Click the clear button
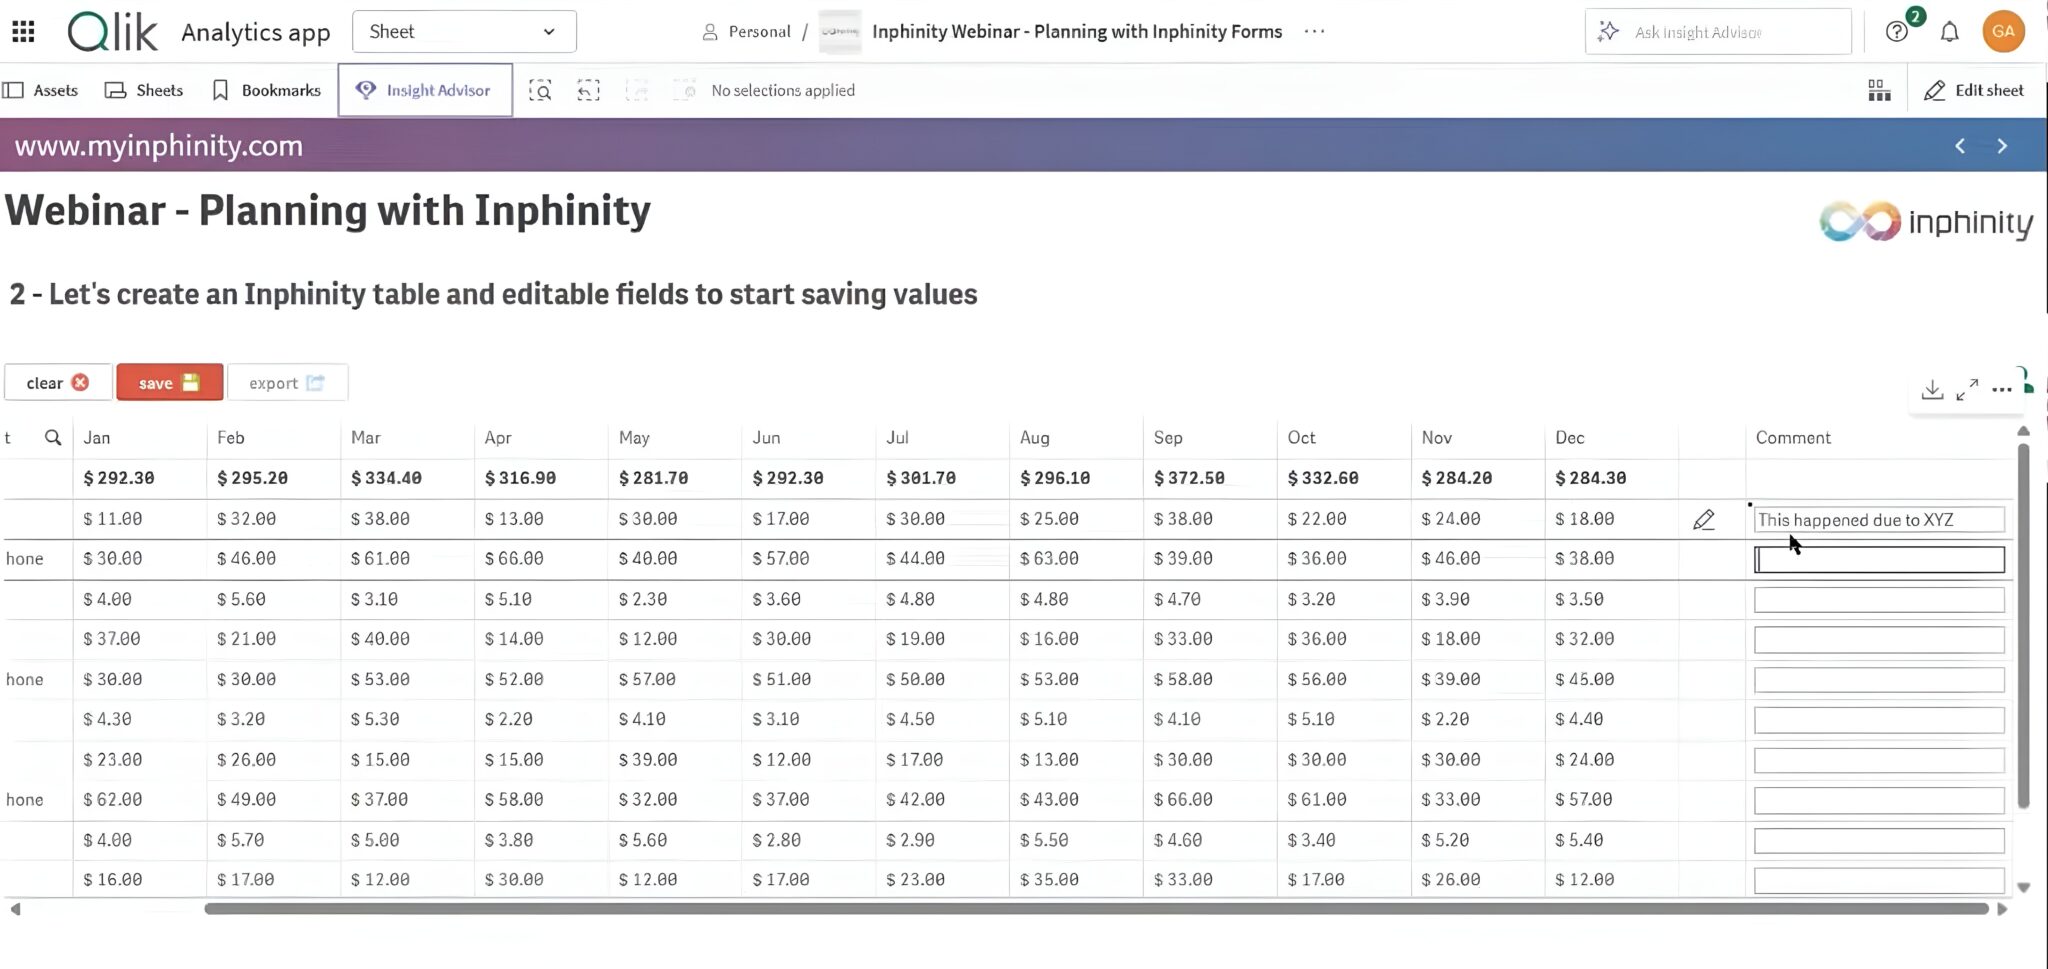The height and width of the screenshot is (969, 2048). pos(58,383)
